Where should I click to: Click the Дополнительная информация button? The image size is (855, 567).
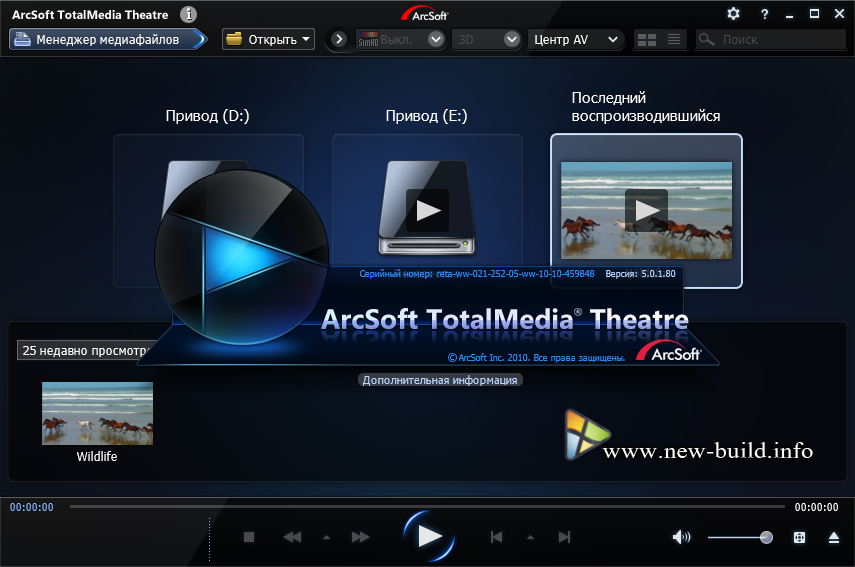(440, 380)
